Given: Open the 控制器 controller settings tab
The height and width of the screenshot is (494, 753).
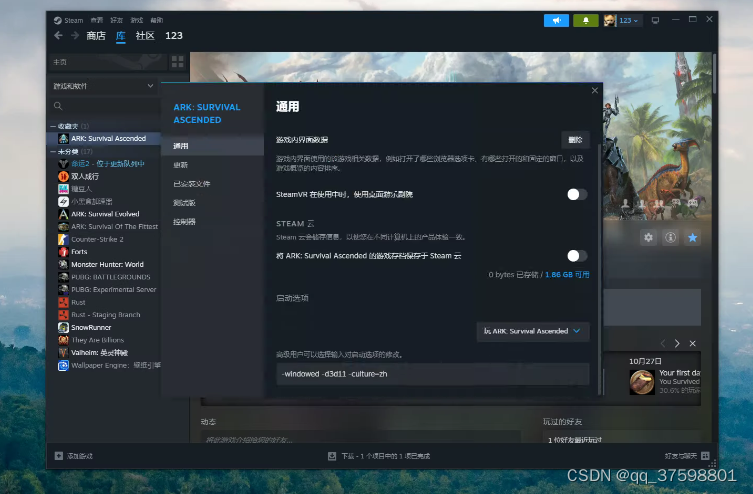Looking at the screenshot, I should tap(212, 222).
